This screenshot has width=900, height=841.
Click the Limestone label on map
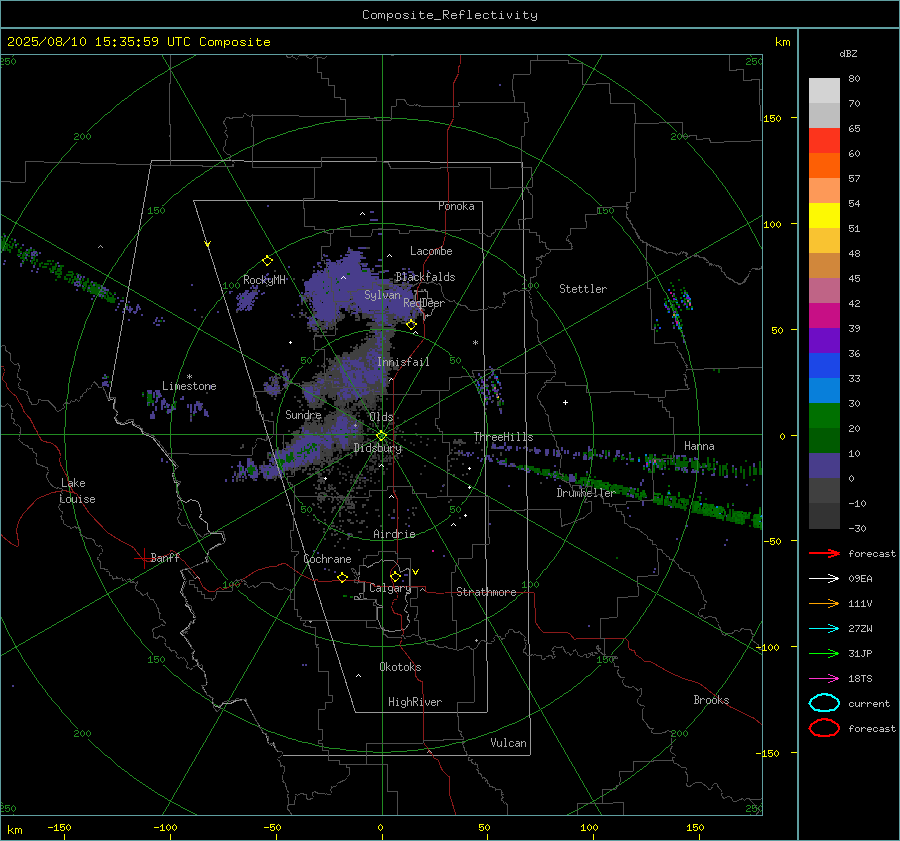[189, 386]
